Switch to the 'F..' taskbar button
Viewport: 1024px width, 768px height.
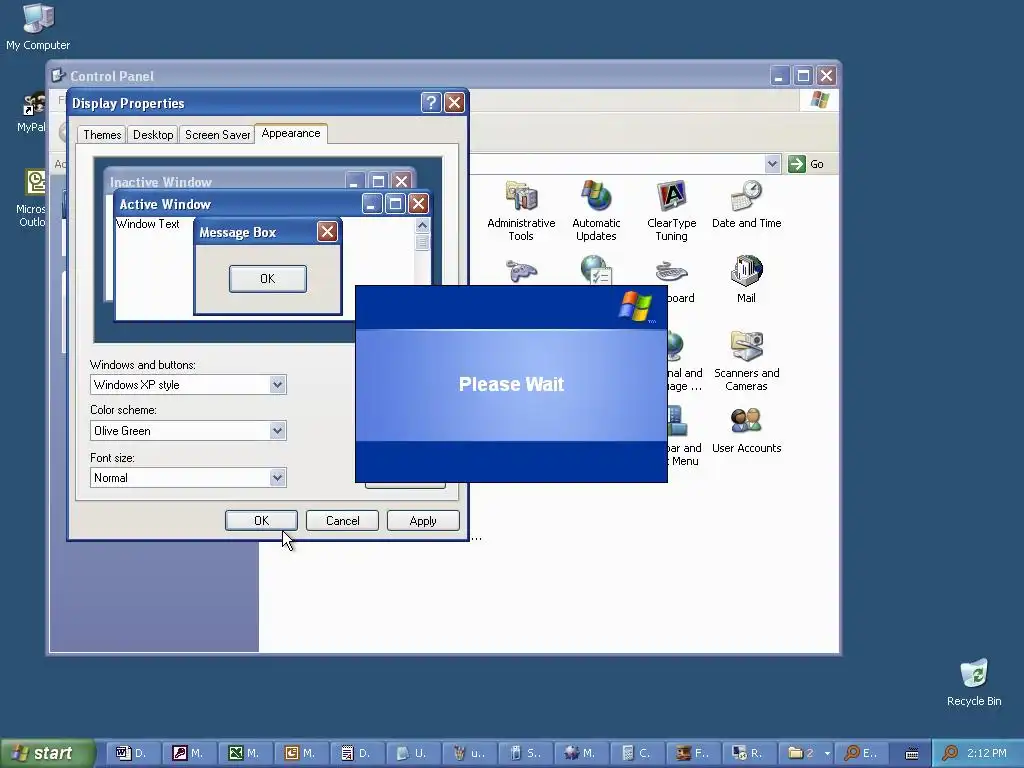692,753
